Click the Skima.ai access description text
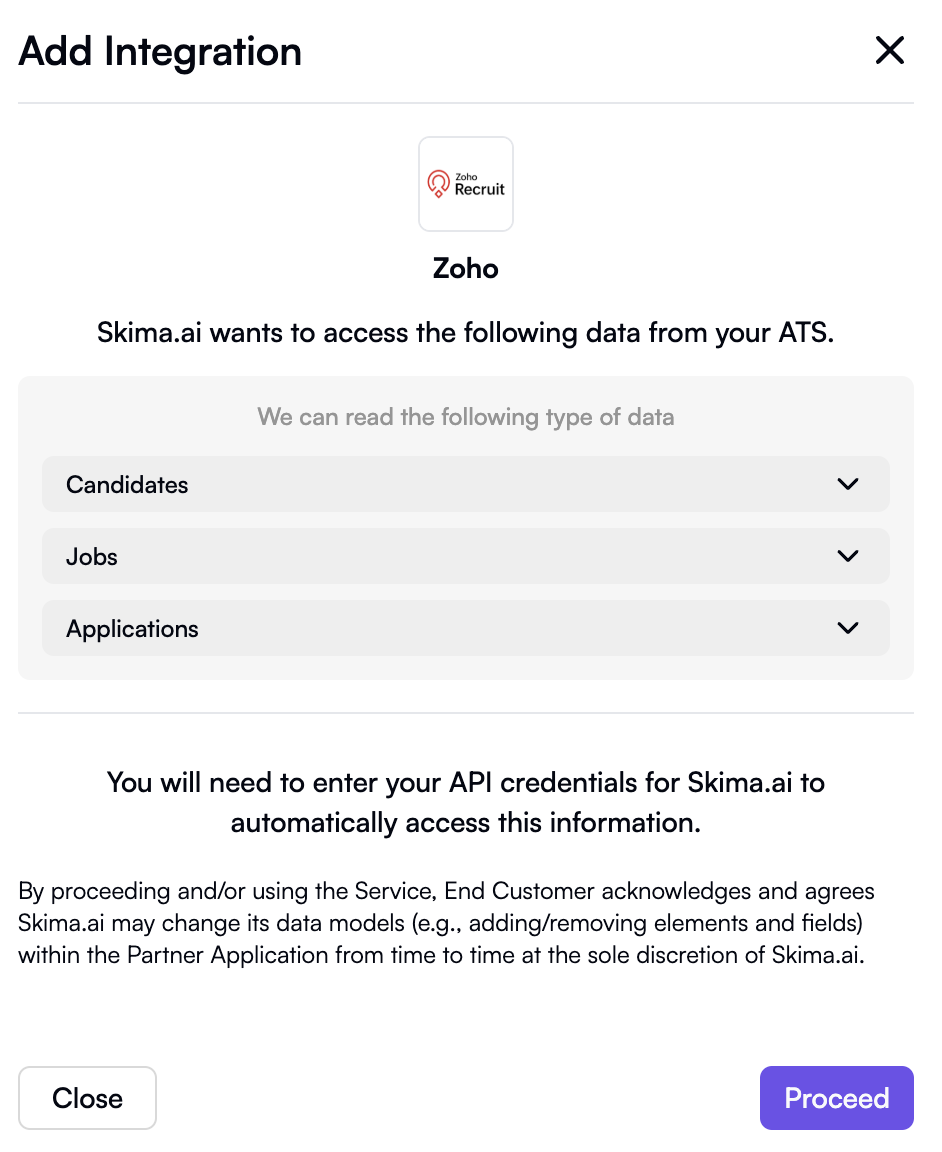 pos(465,332)
